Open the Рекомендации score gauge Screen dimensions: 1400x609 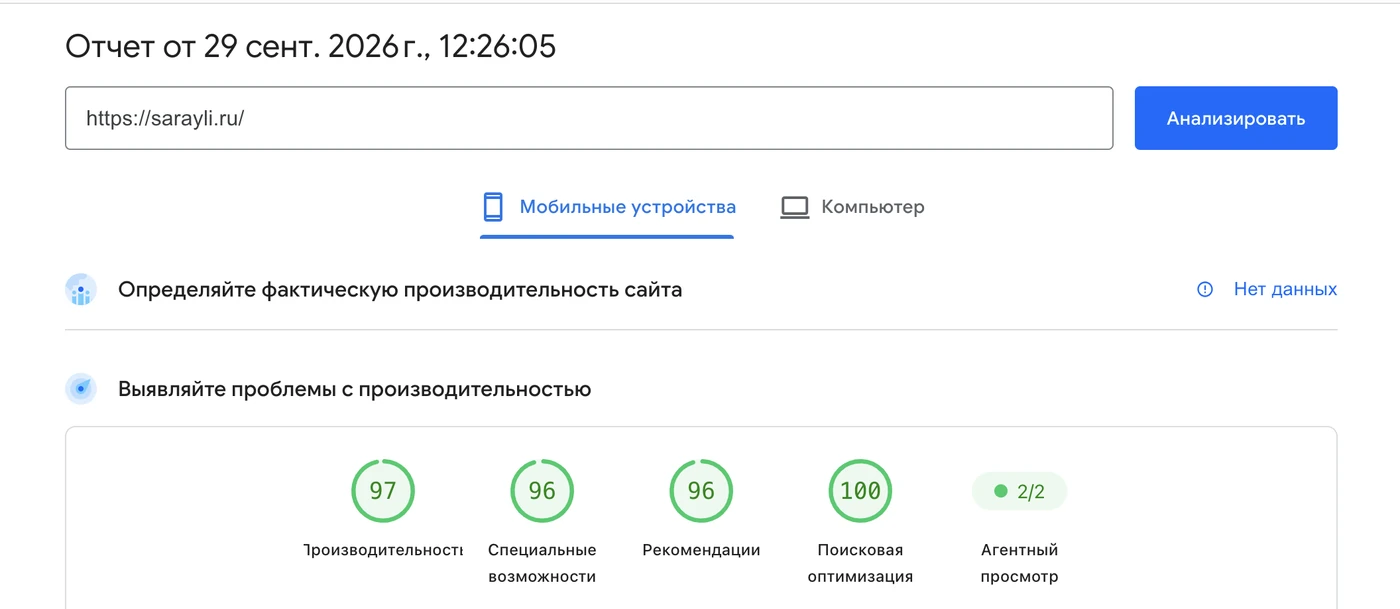[x=701, y=491]
